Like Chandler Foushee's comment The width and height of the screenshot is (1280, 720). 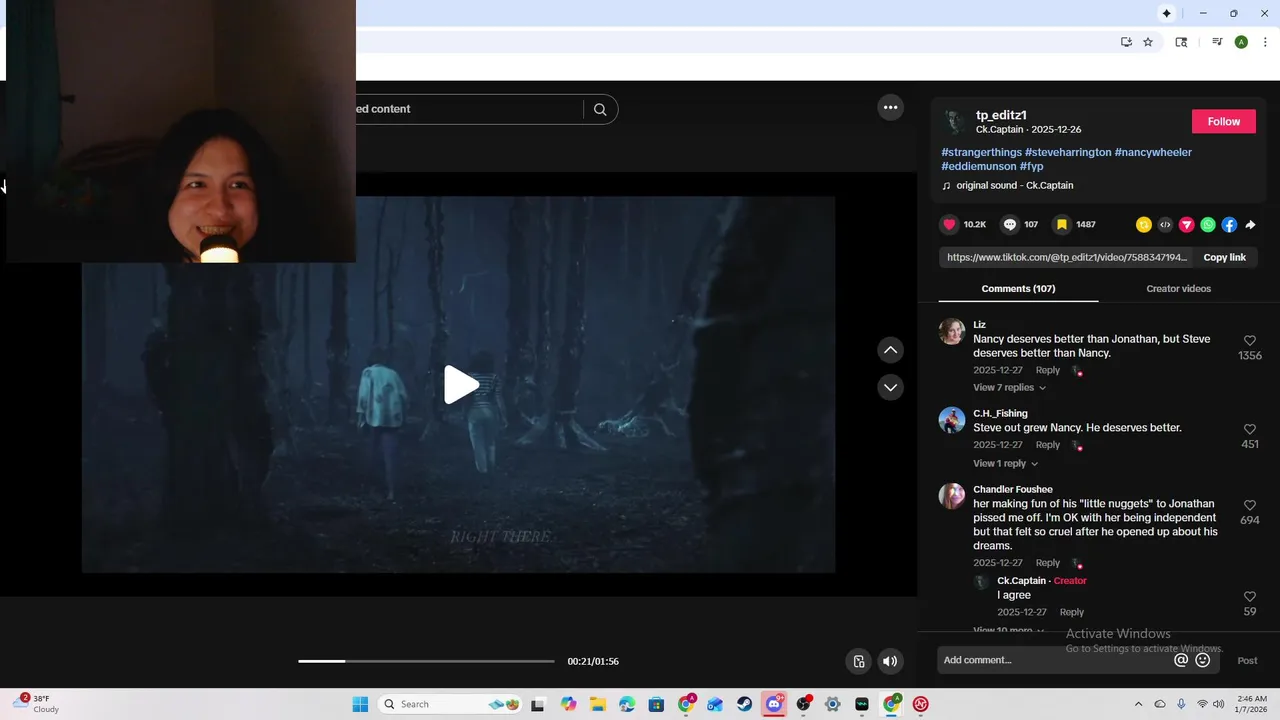[1249, 505]
